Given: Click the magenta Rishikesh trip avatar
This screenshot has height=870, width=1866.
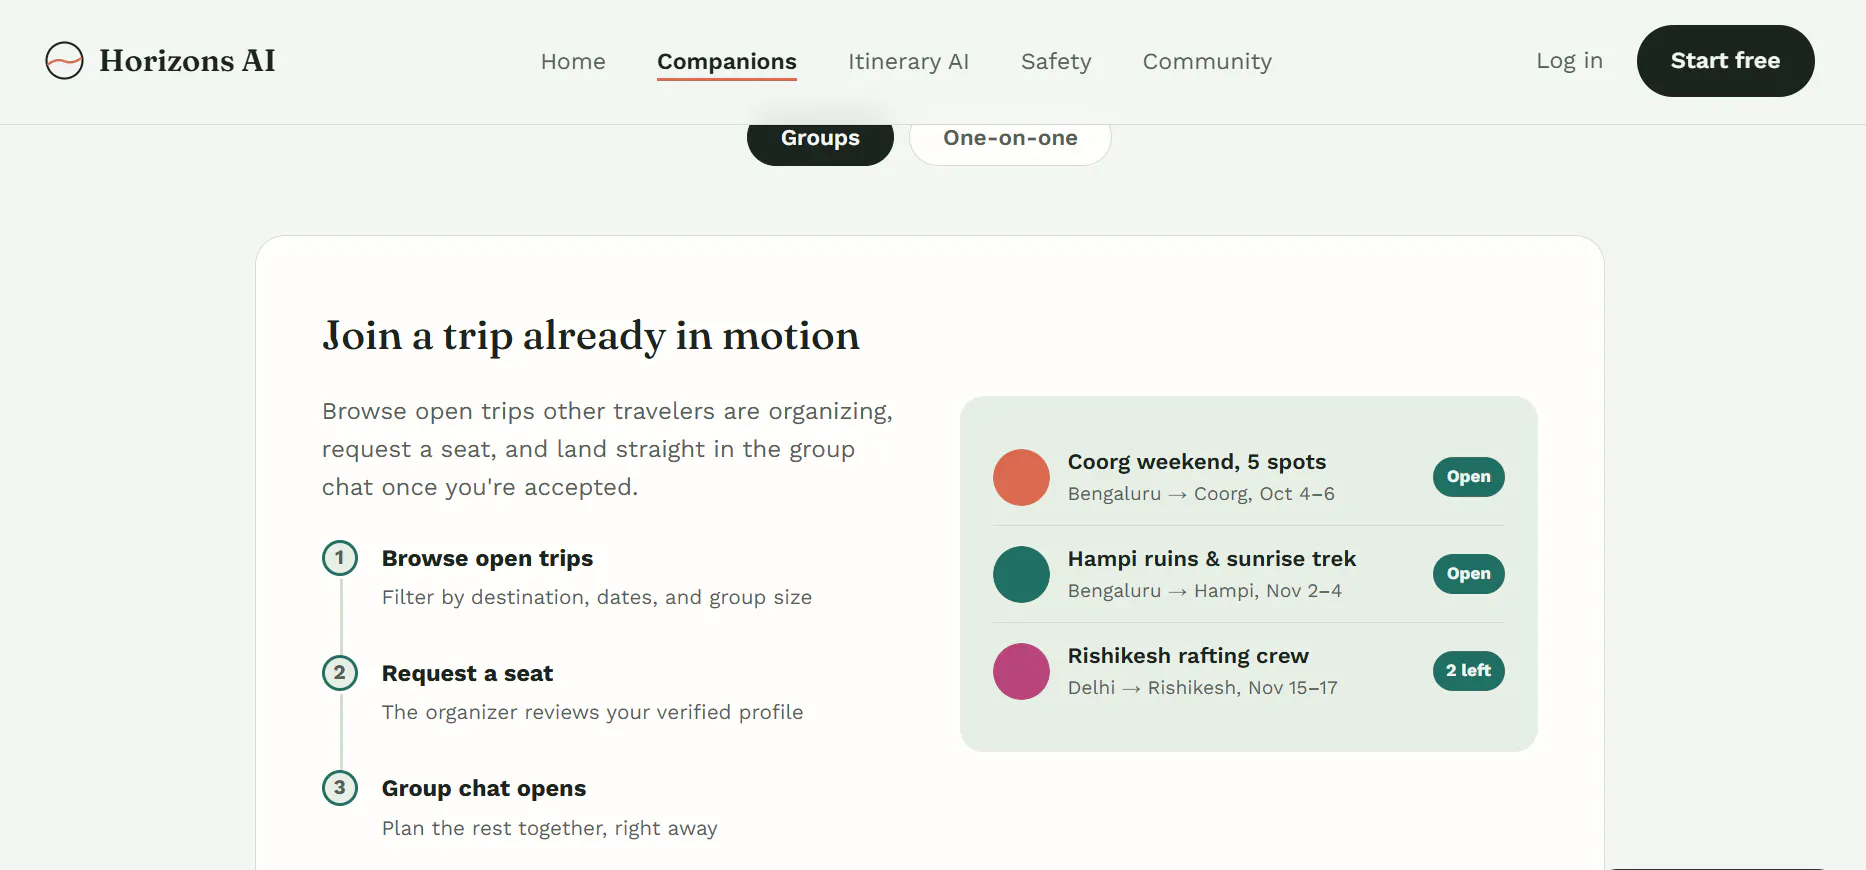Looking at the screenshot, I should click(1021, 671).
